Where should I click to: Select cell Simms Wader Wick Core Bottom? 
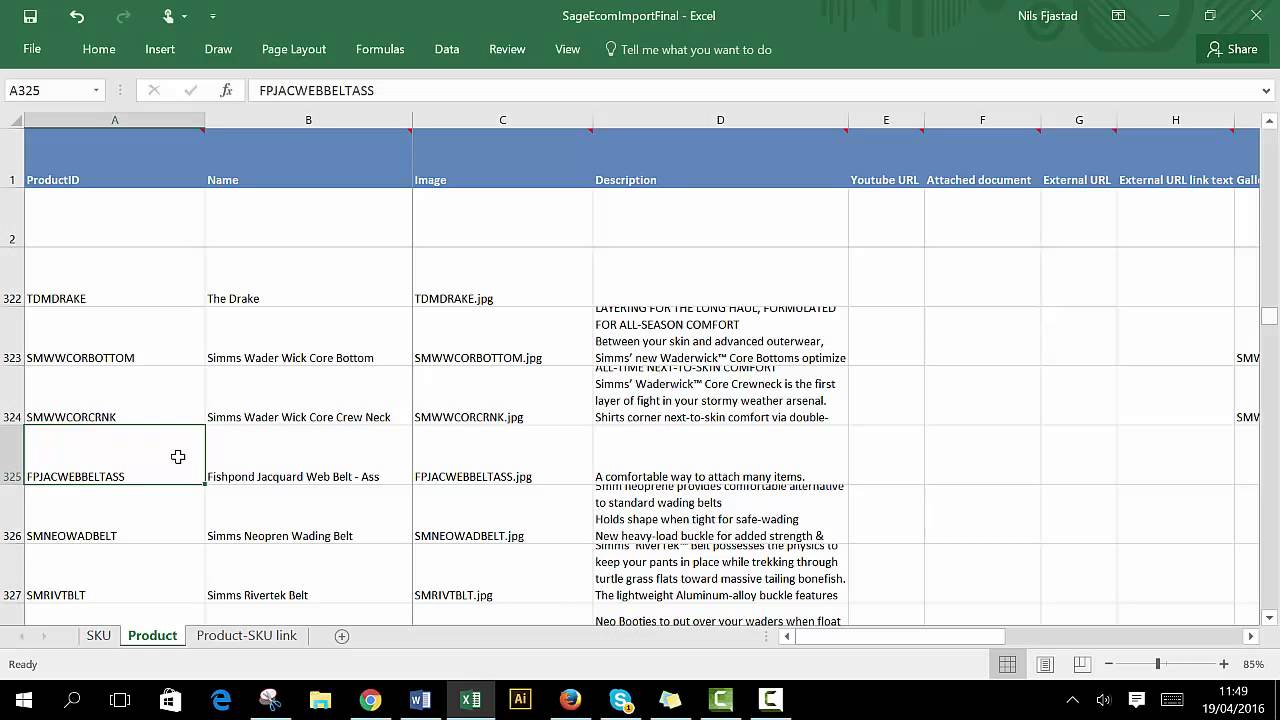tap(308, 336)
